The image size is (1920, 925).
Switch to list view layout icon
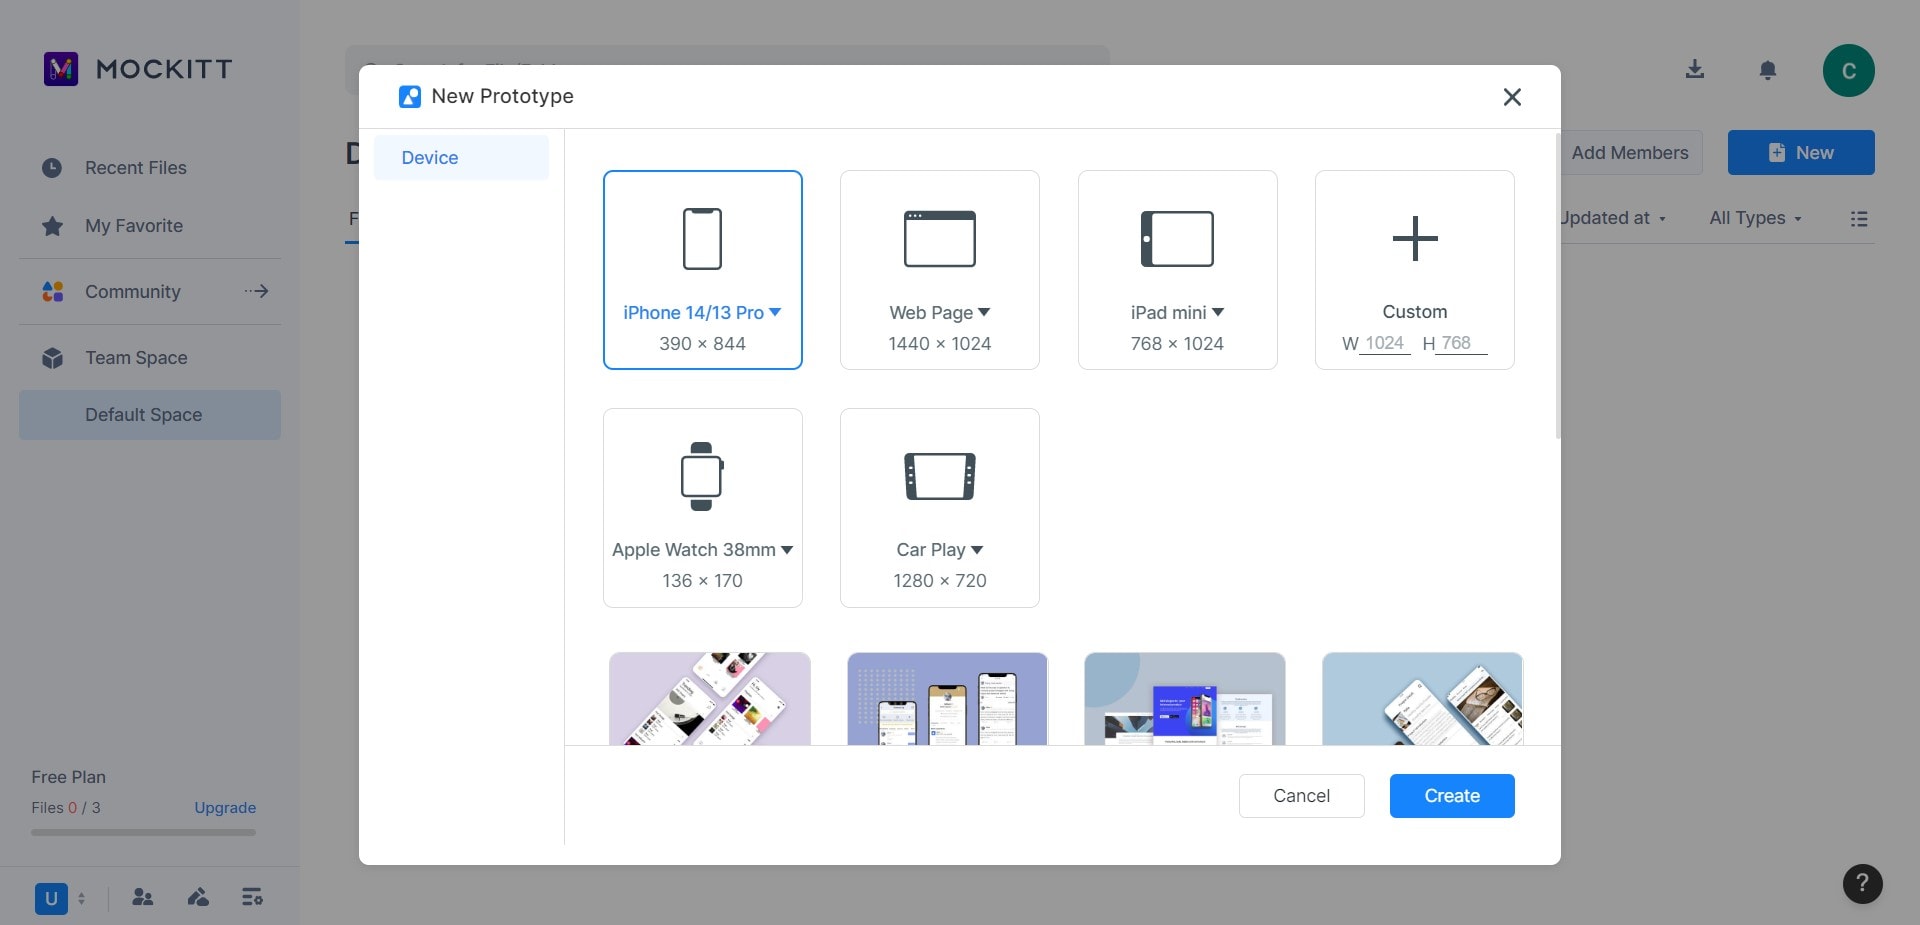tap(1859, 218)
